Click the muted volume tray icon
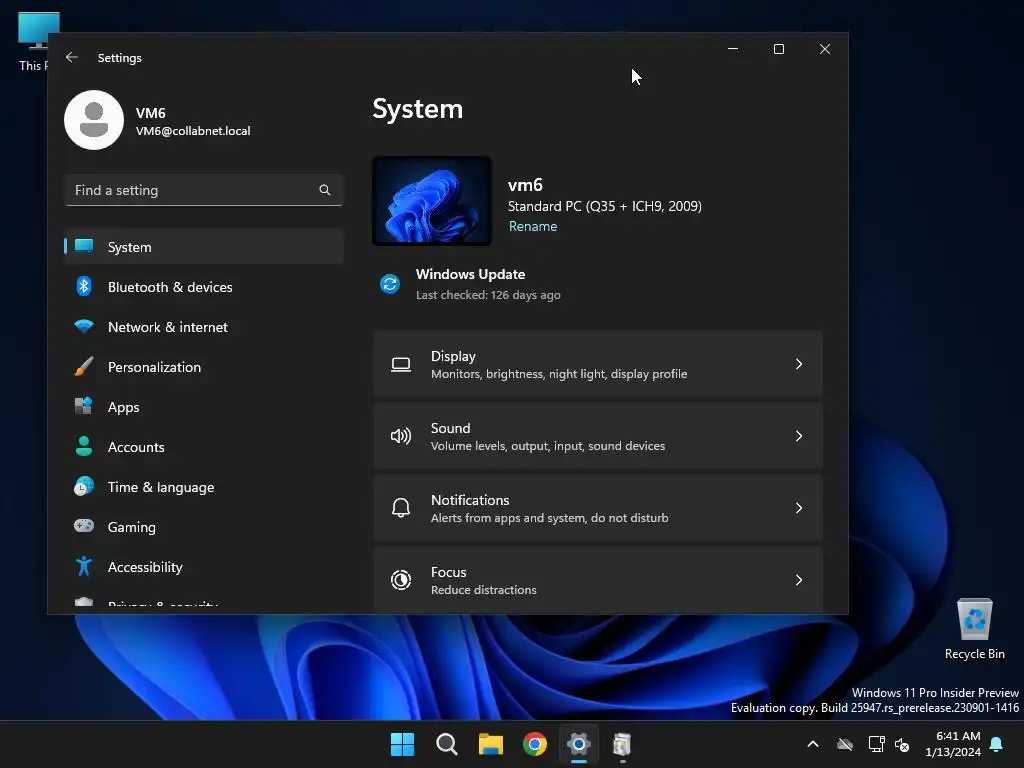The image size is (1024, 768). [903, 744]
